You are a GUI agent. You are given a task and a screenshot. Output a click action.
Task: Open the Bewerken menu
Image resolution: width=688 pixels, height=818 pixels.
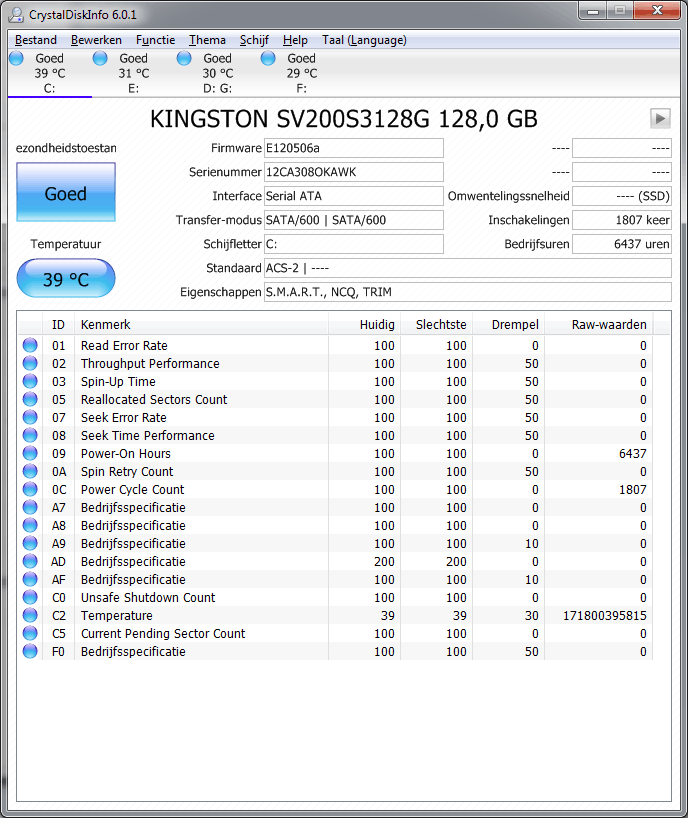[96, 40]
